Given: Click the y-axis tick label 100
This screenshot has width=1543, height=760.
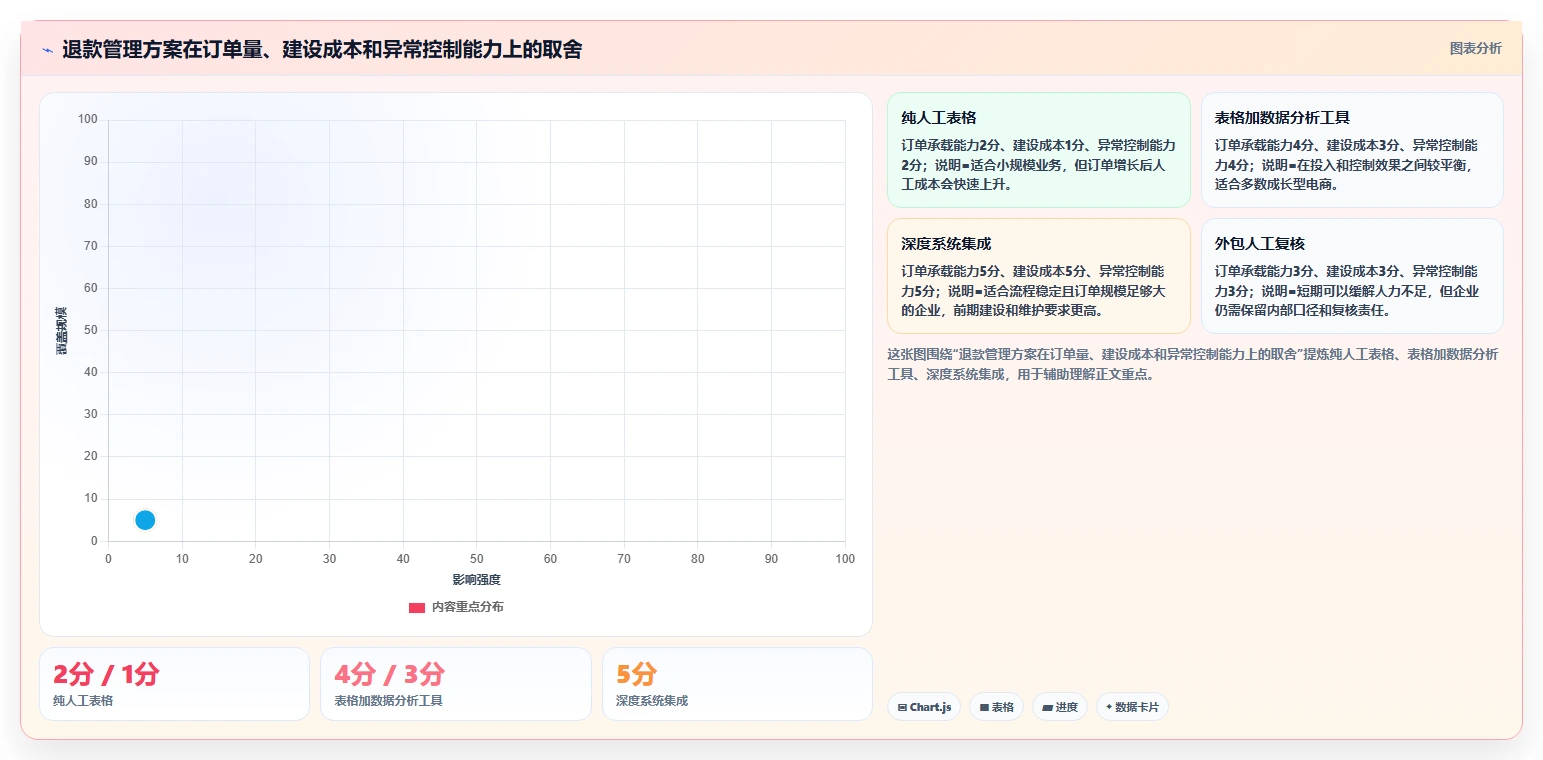Looking at the screenshot, I should pyautogui.click(x=88, y=120).
